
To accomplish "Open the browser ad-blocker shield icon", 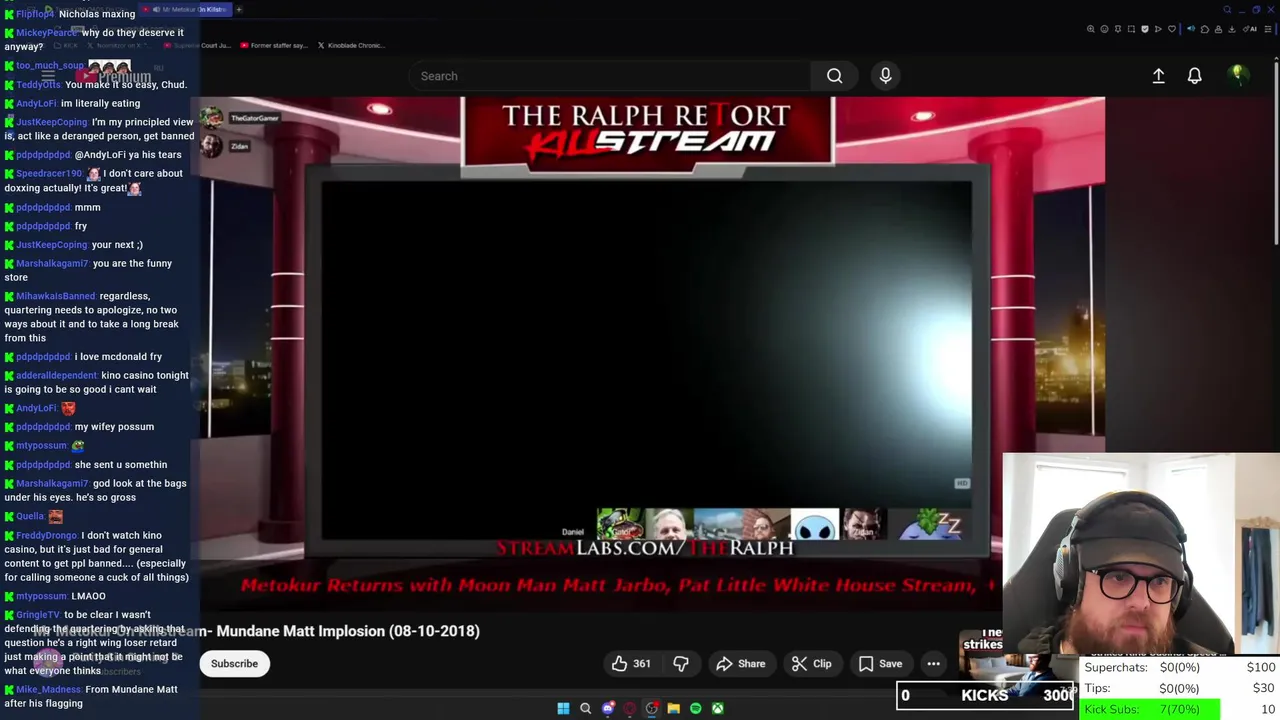I will (x=1145, y=29).
